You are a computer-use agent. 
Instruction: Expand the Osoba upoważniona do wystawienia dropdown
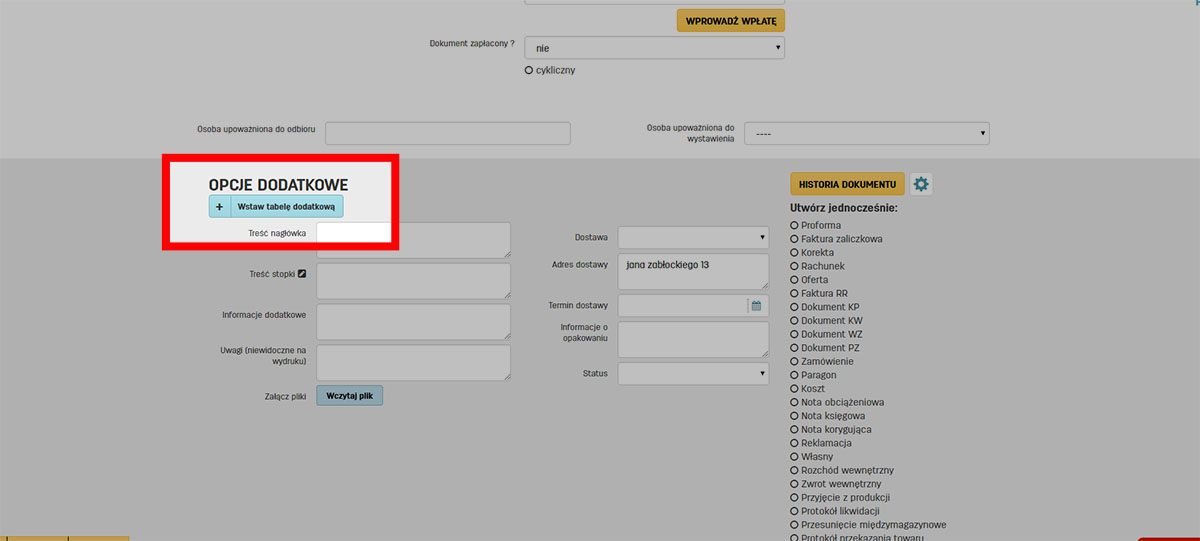pyautogui.click(x=866, y=133)
